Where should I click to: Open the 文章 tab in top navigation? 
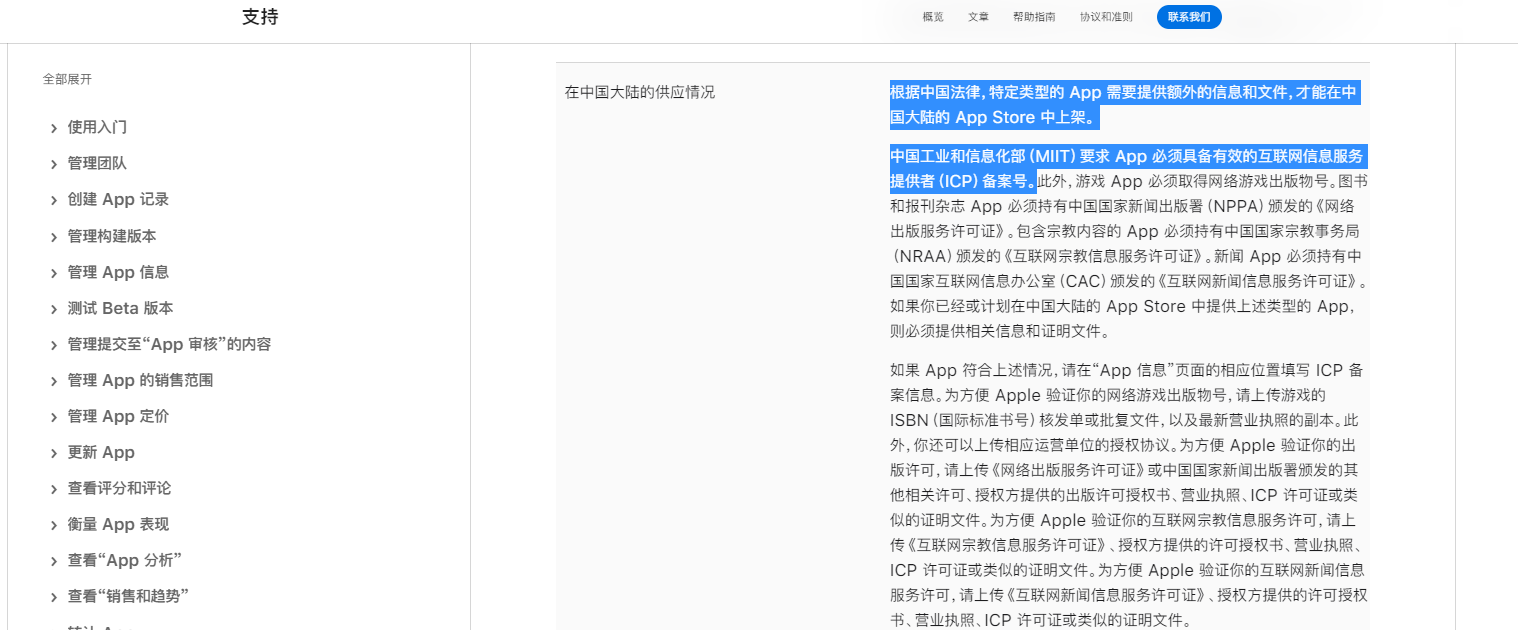(978, 17)
